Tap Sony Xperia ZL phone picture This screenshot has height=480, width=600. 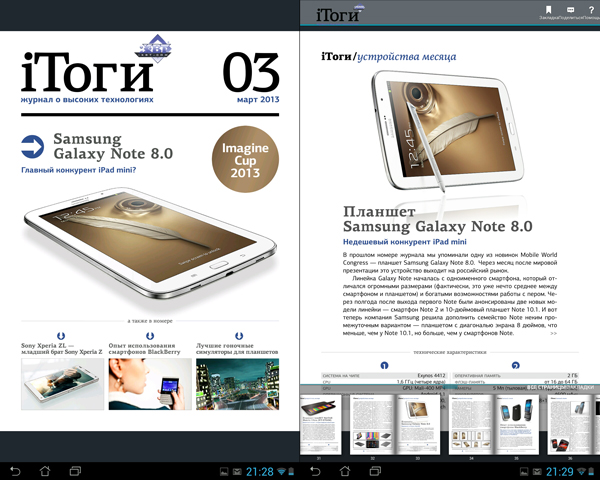click(x=62, y=384)
